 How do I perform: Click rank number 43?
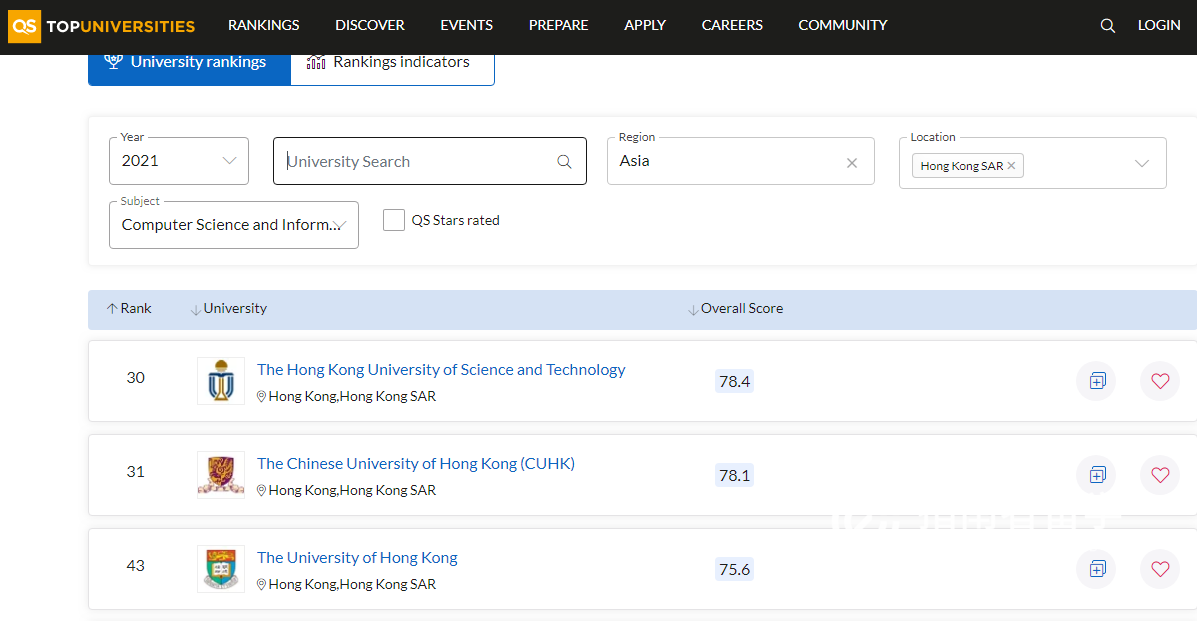(x=136, y=566)
